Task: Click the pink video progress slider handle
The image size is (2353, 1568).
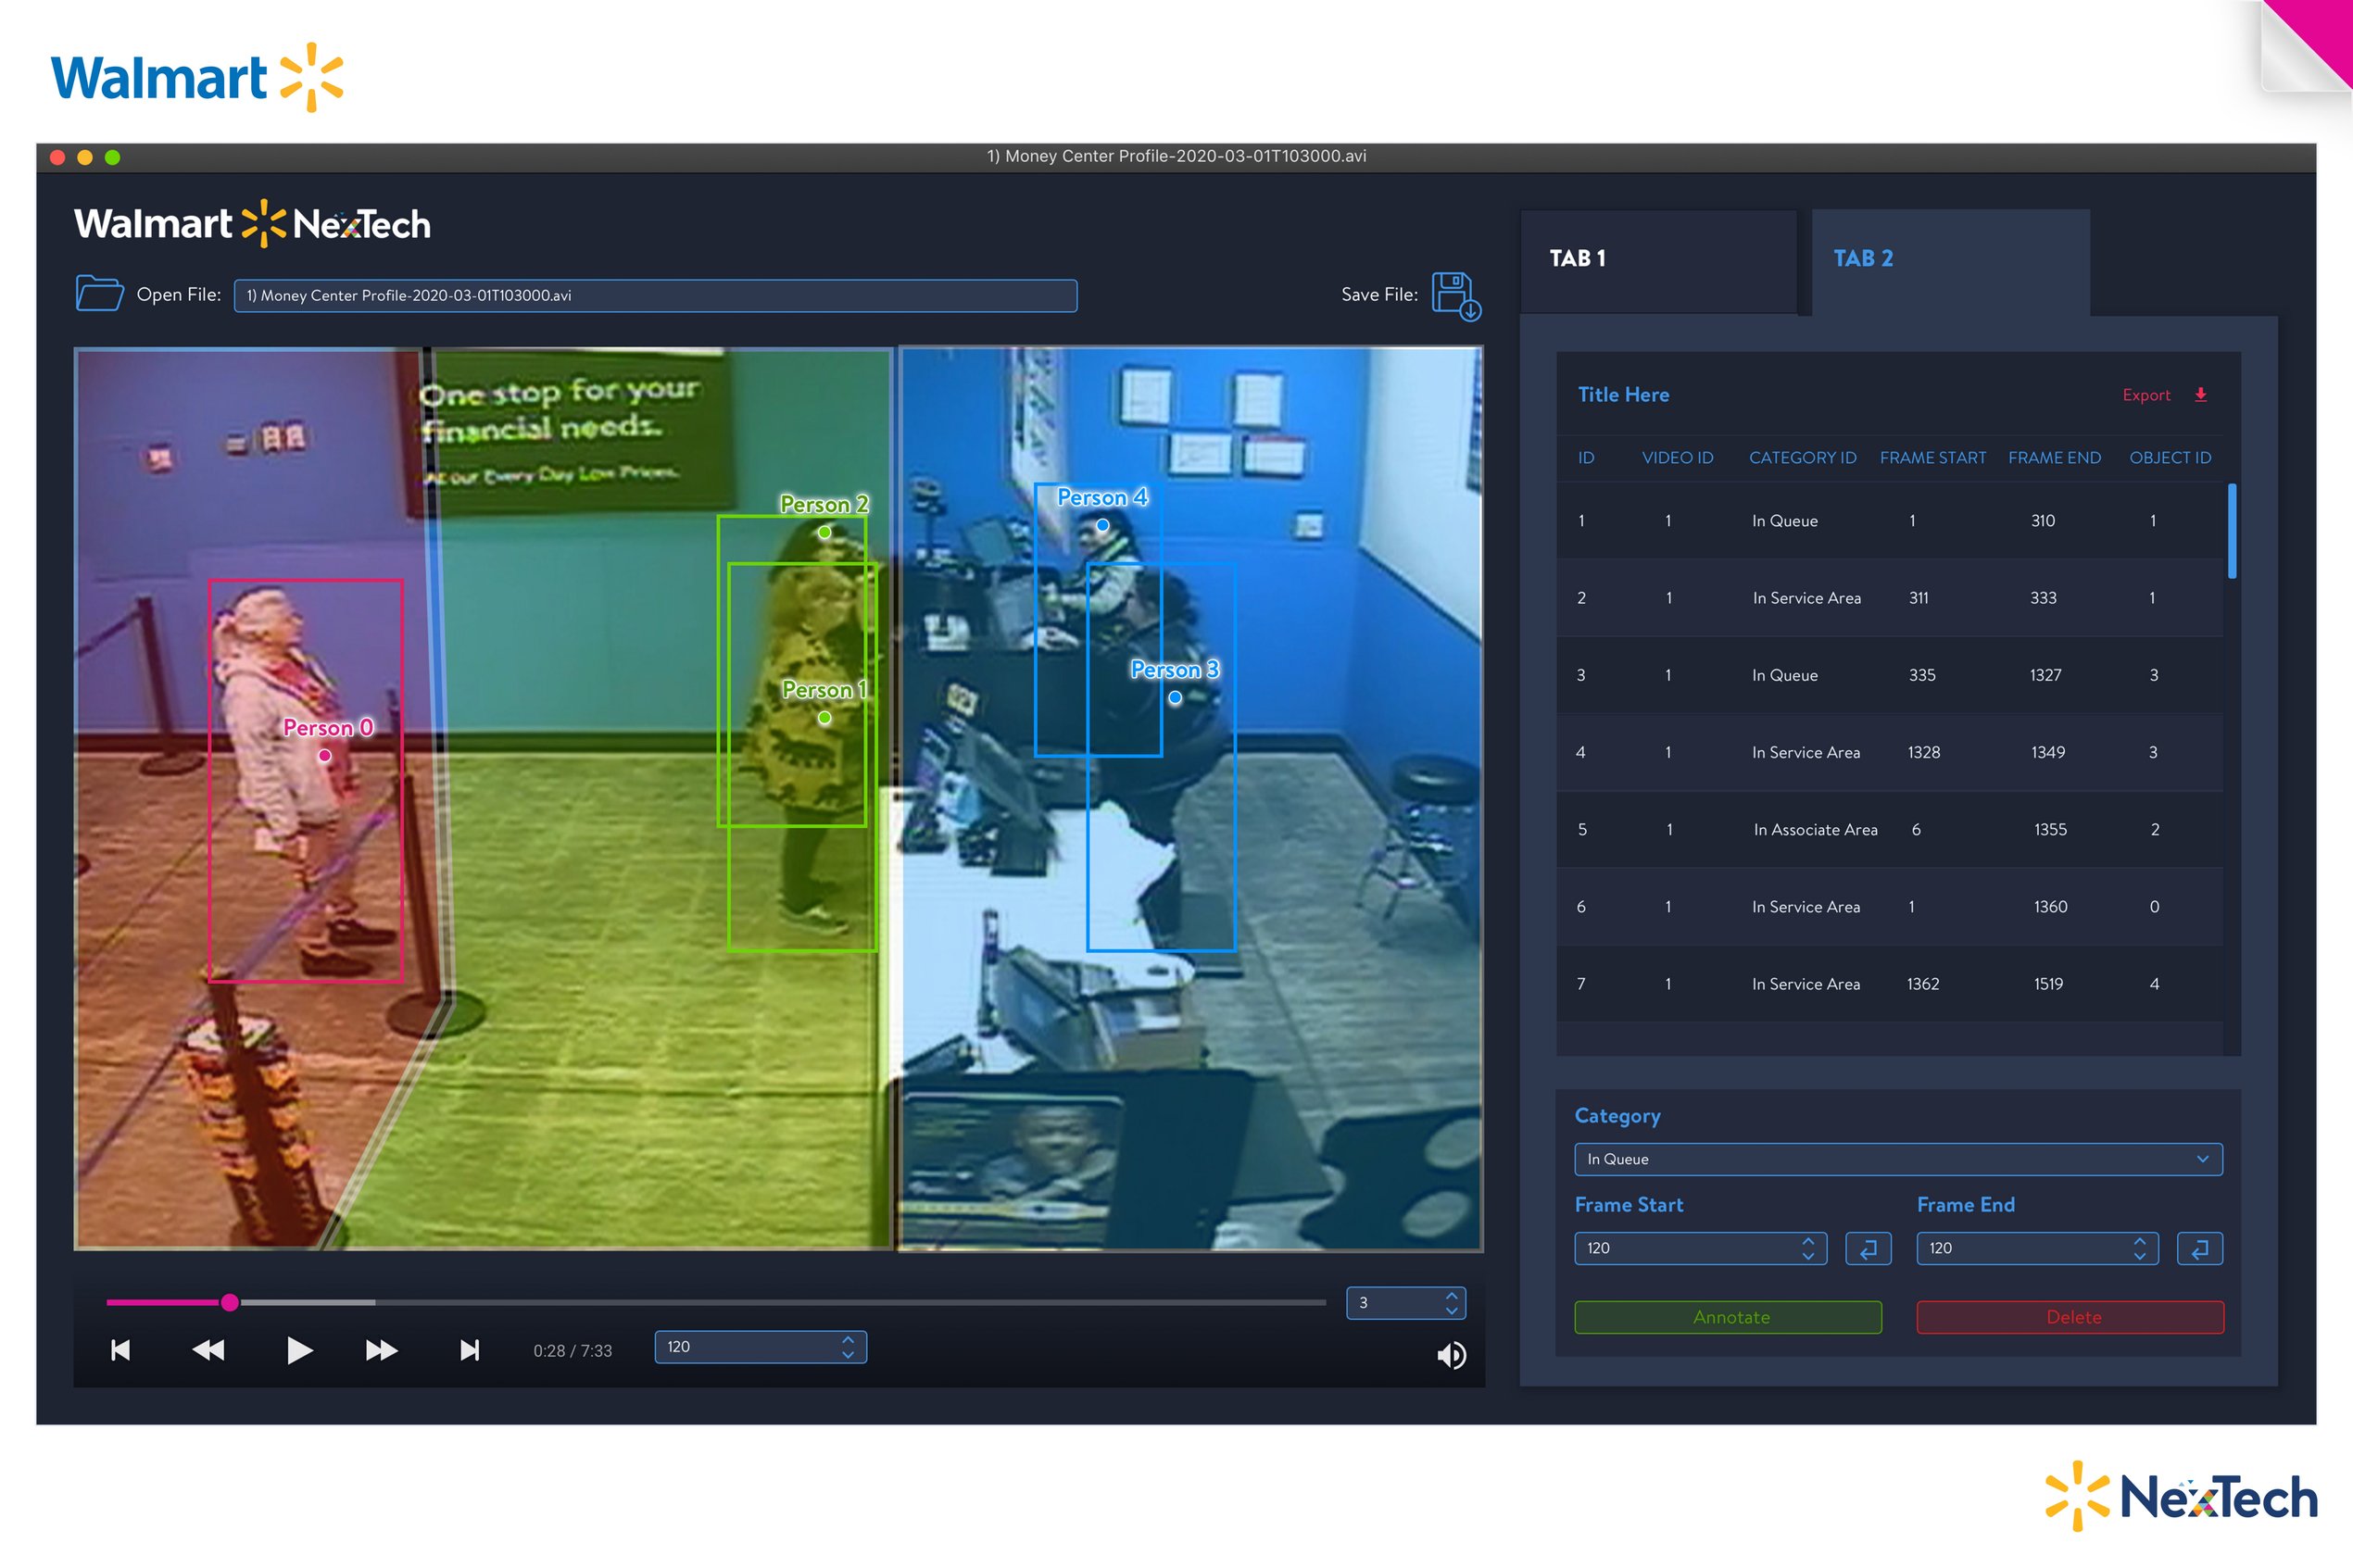Action: 230,1302
